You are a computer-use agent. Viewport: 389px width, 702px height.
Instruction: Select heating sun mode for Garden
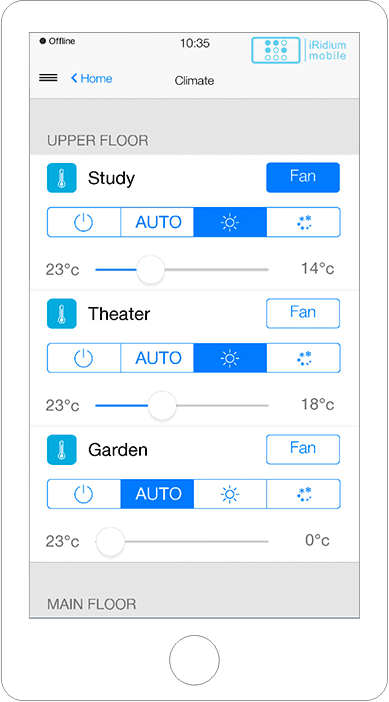coord(230,494)
